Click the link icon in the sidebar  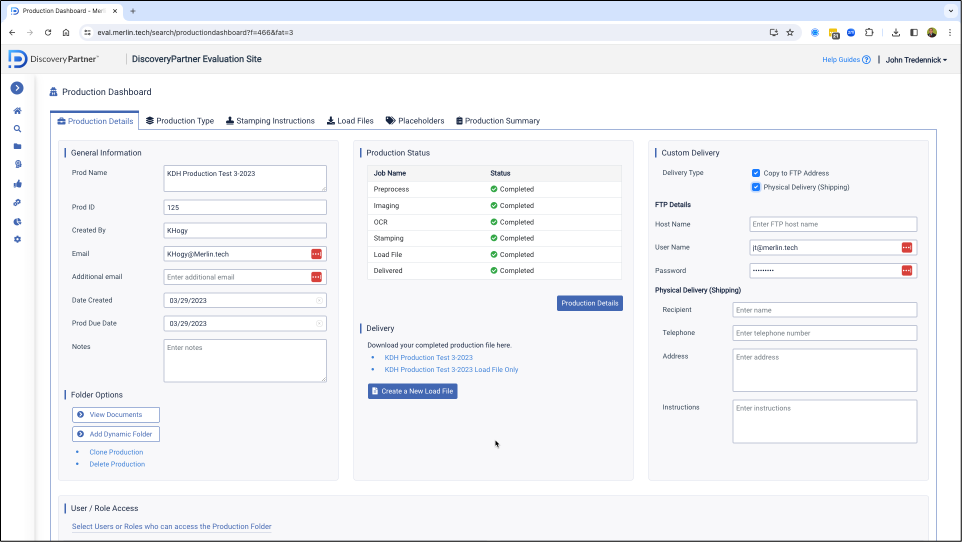[17, 203]
